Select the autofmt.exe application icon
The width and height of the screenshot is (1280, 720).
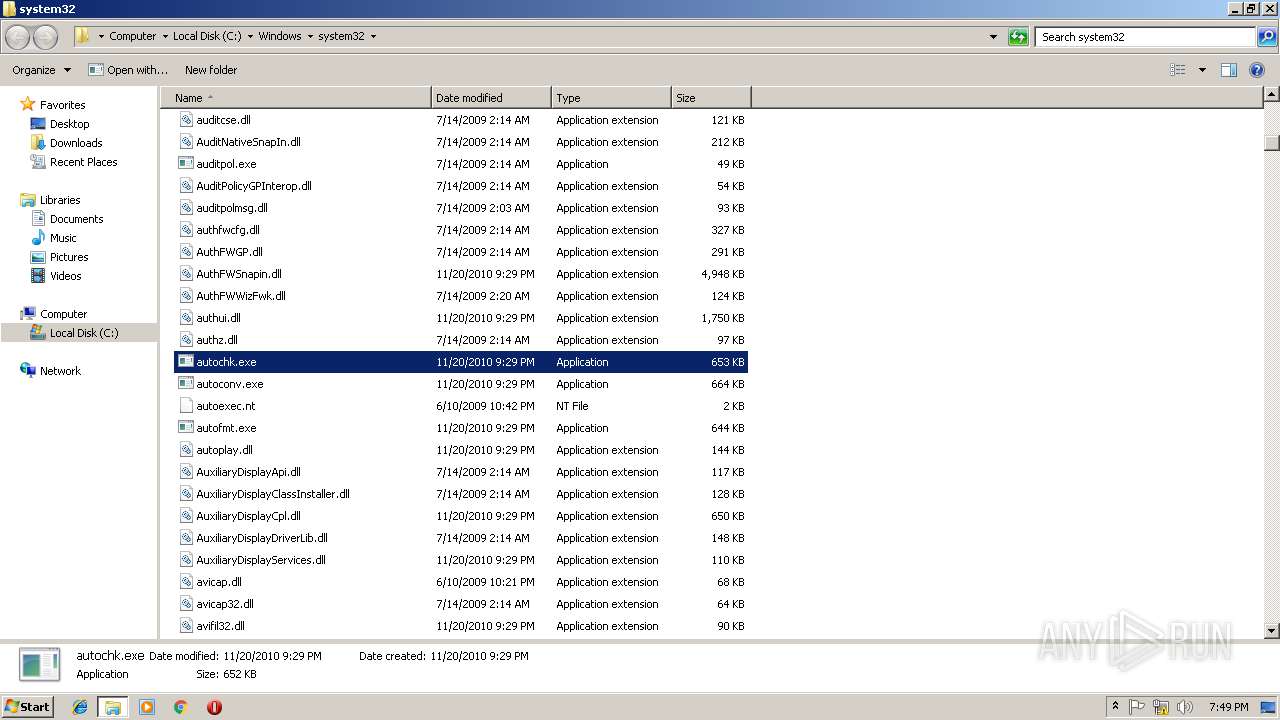click(186, 428)
